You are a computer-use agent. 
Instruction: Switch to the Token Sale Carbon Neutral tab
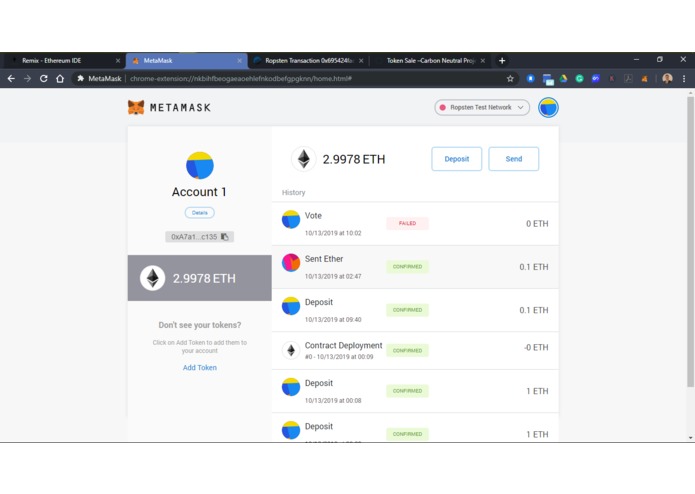[x=430, y=61]
